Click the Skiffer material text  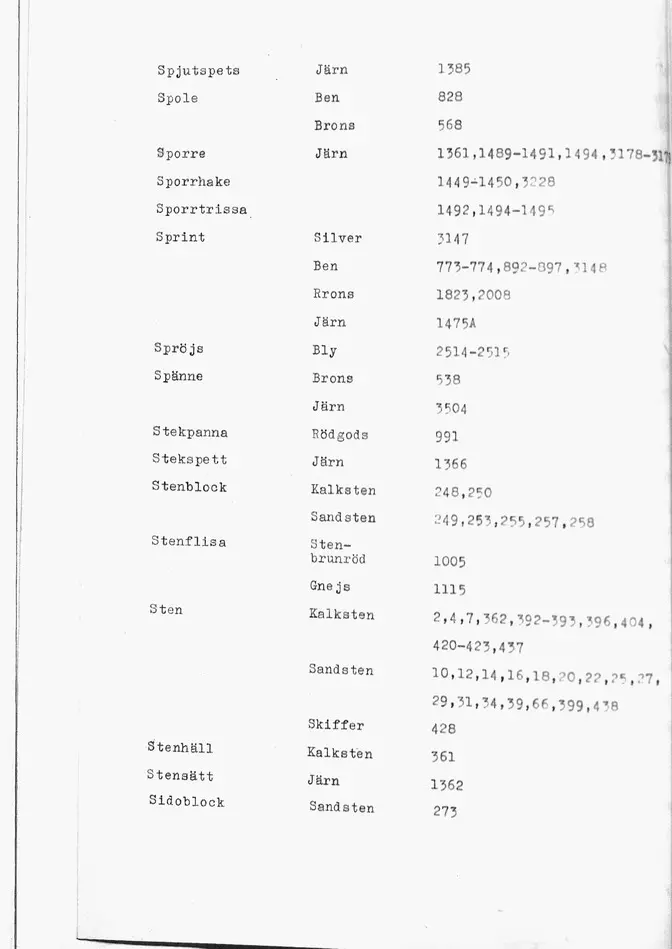[336, 724]
